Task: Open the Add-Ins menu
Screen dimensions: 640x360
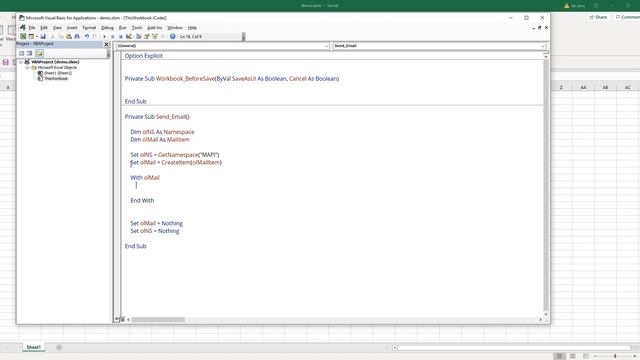Action: click(x=154, y=28)
